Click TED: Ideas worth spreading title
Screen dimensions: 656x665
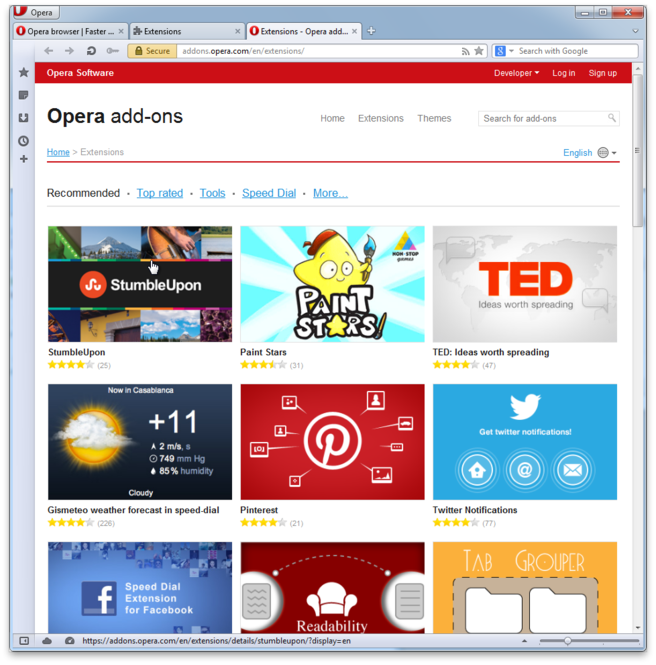(491, 352)
